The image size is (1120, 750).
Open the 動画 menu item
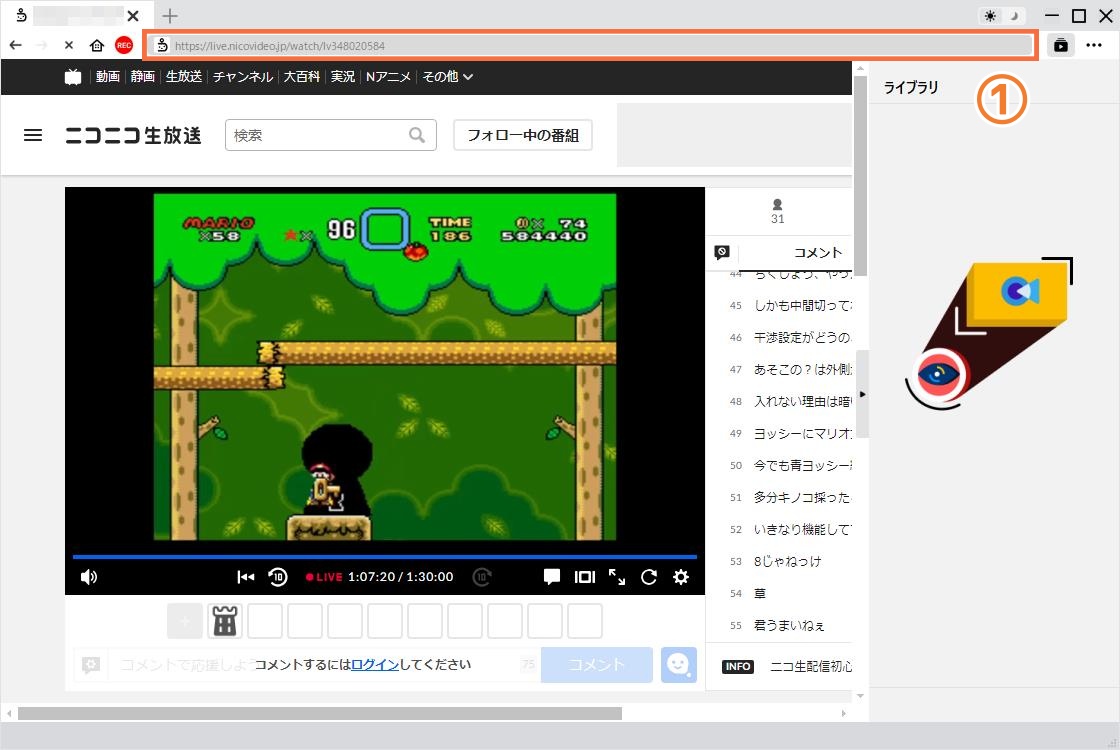(x=108, y=76)
